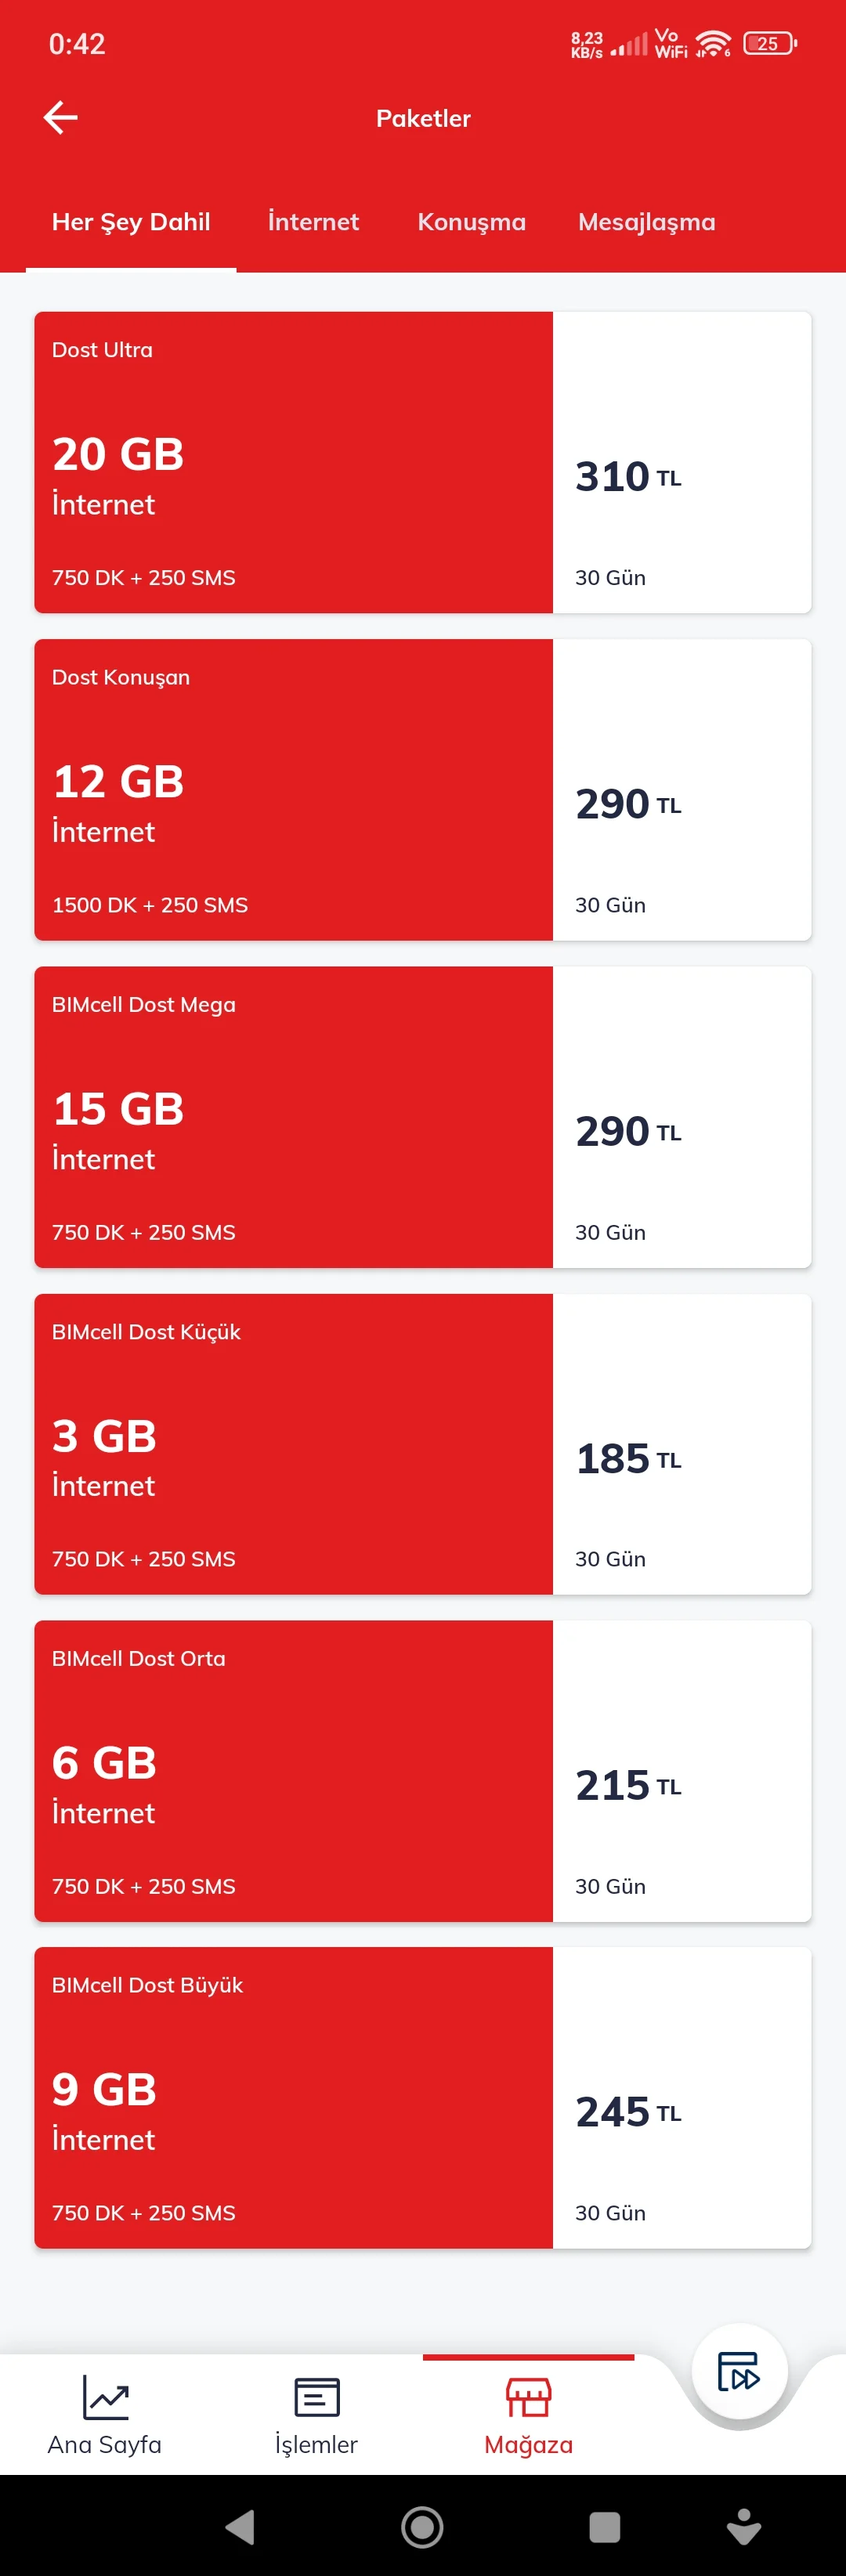This screenshot has height=2576, width=846.
Task: Tap the back arrow icon
Action: pos(61,118)
